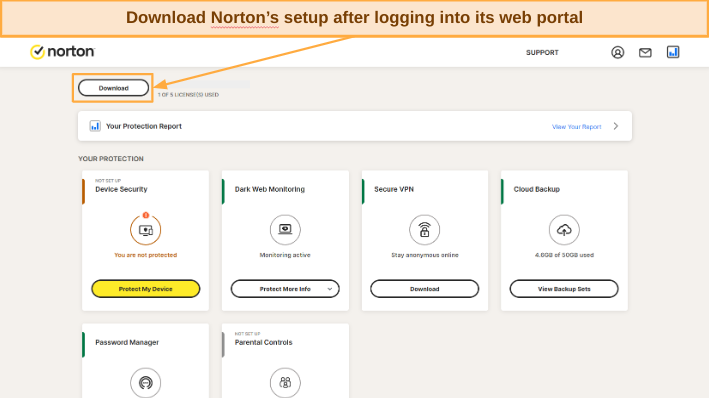This screenshot has width=709, height=398.
Task: Click the Protection Report bar chart icon
Action: point(95,126)
